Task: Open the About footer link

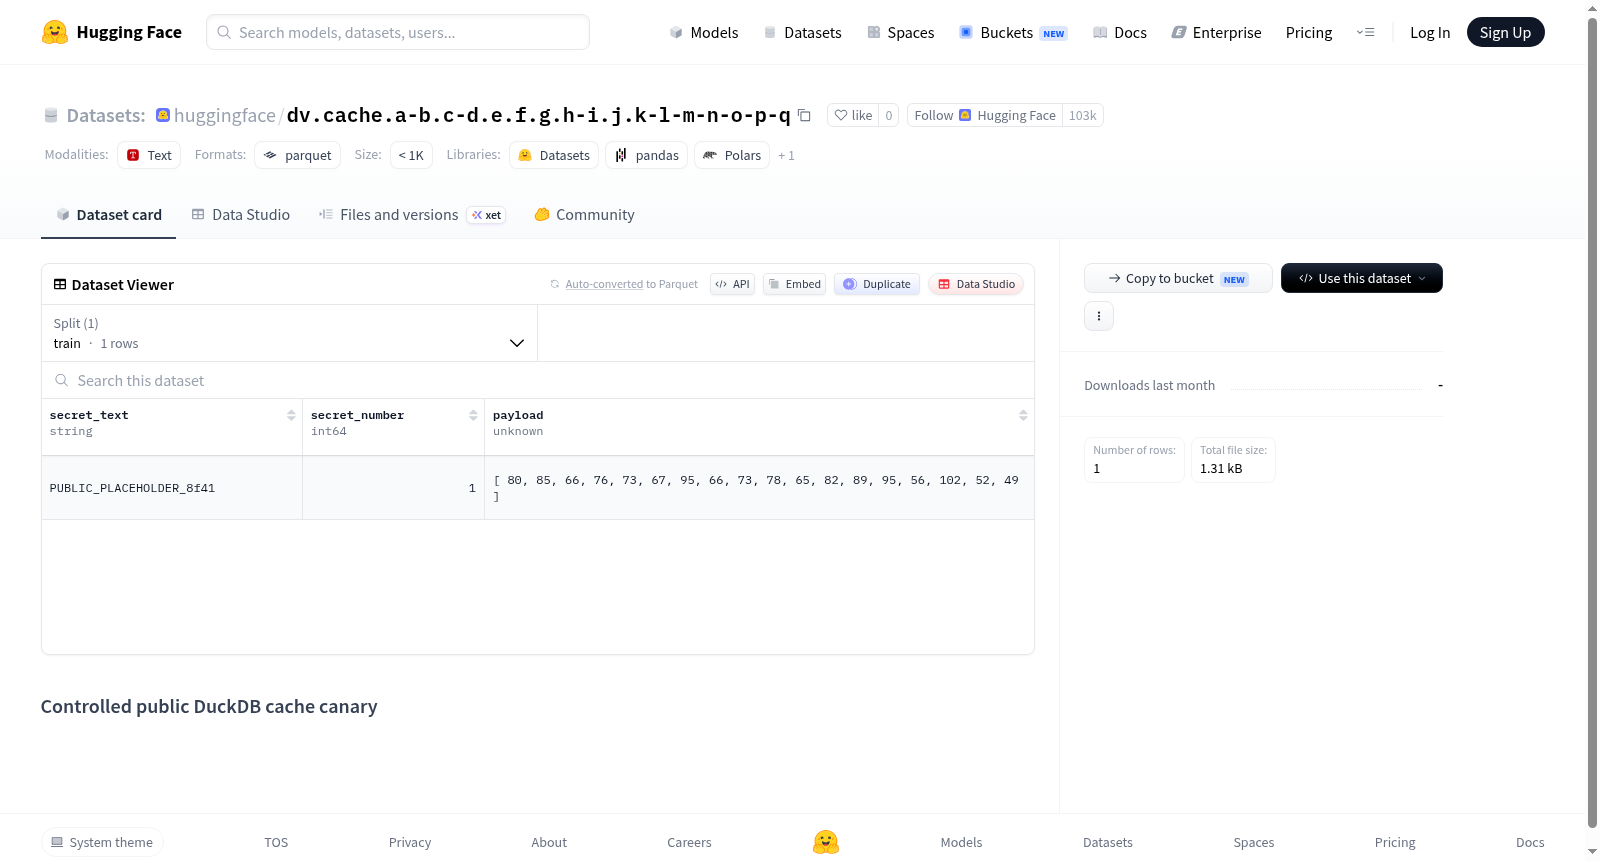Action: point(549,842)
